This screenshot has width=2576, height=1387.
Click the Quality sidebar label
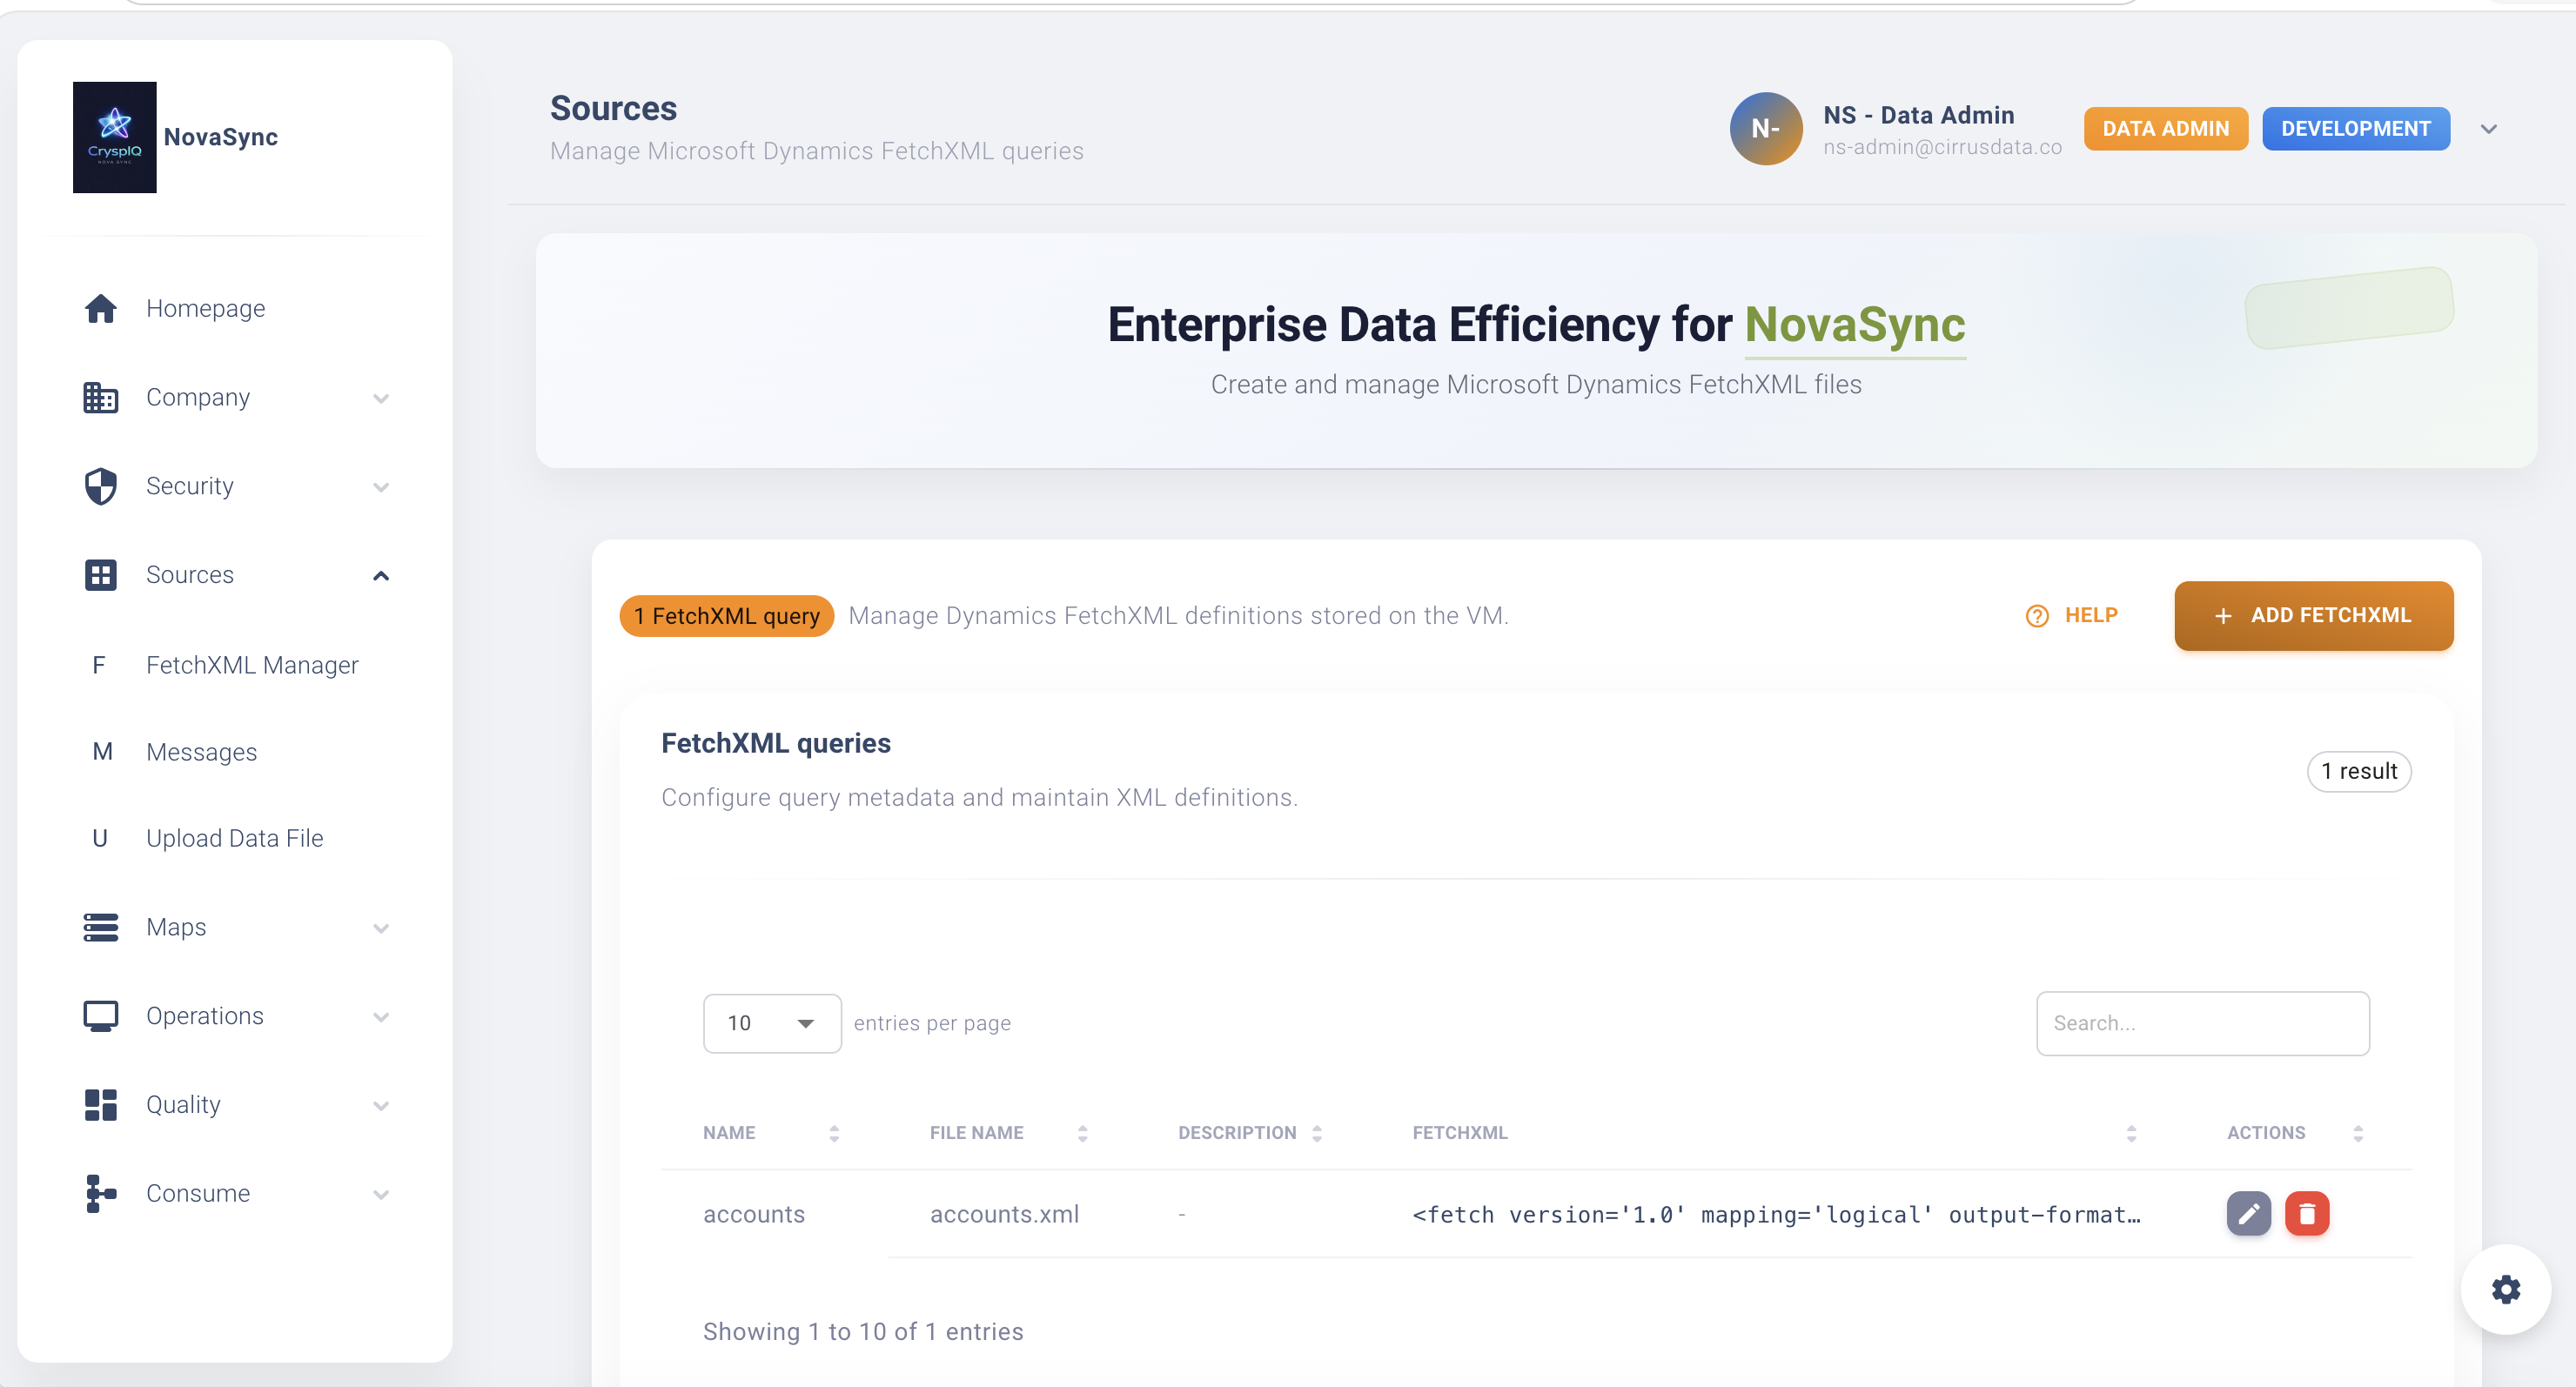[x=183, y=1104]
